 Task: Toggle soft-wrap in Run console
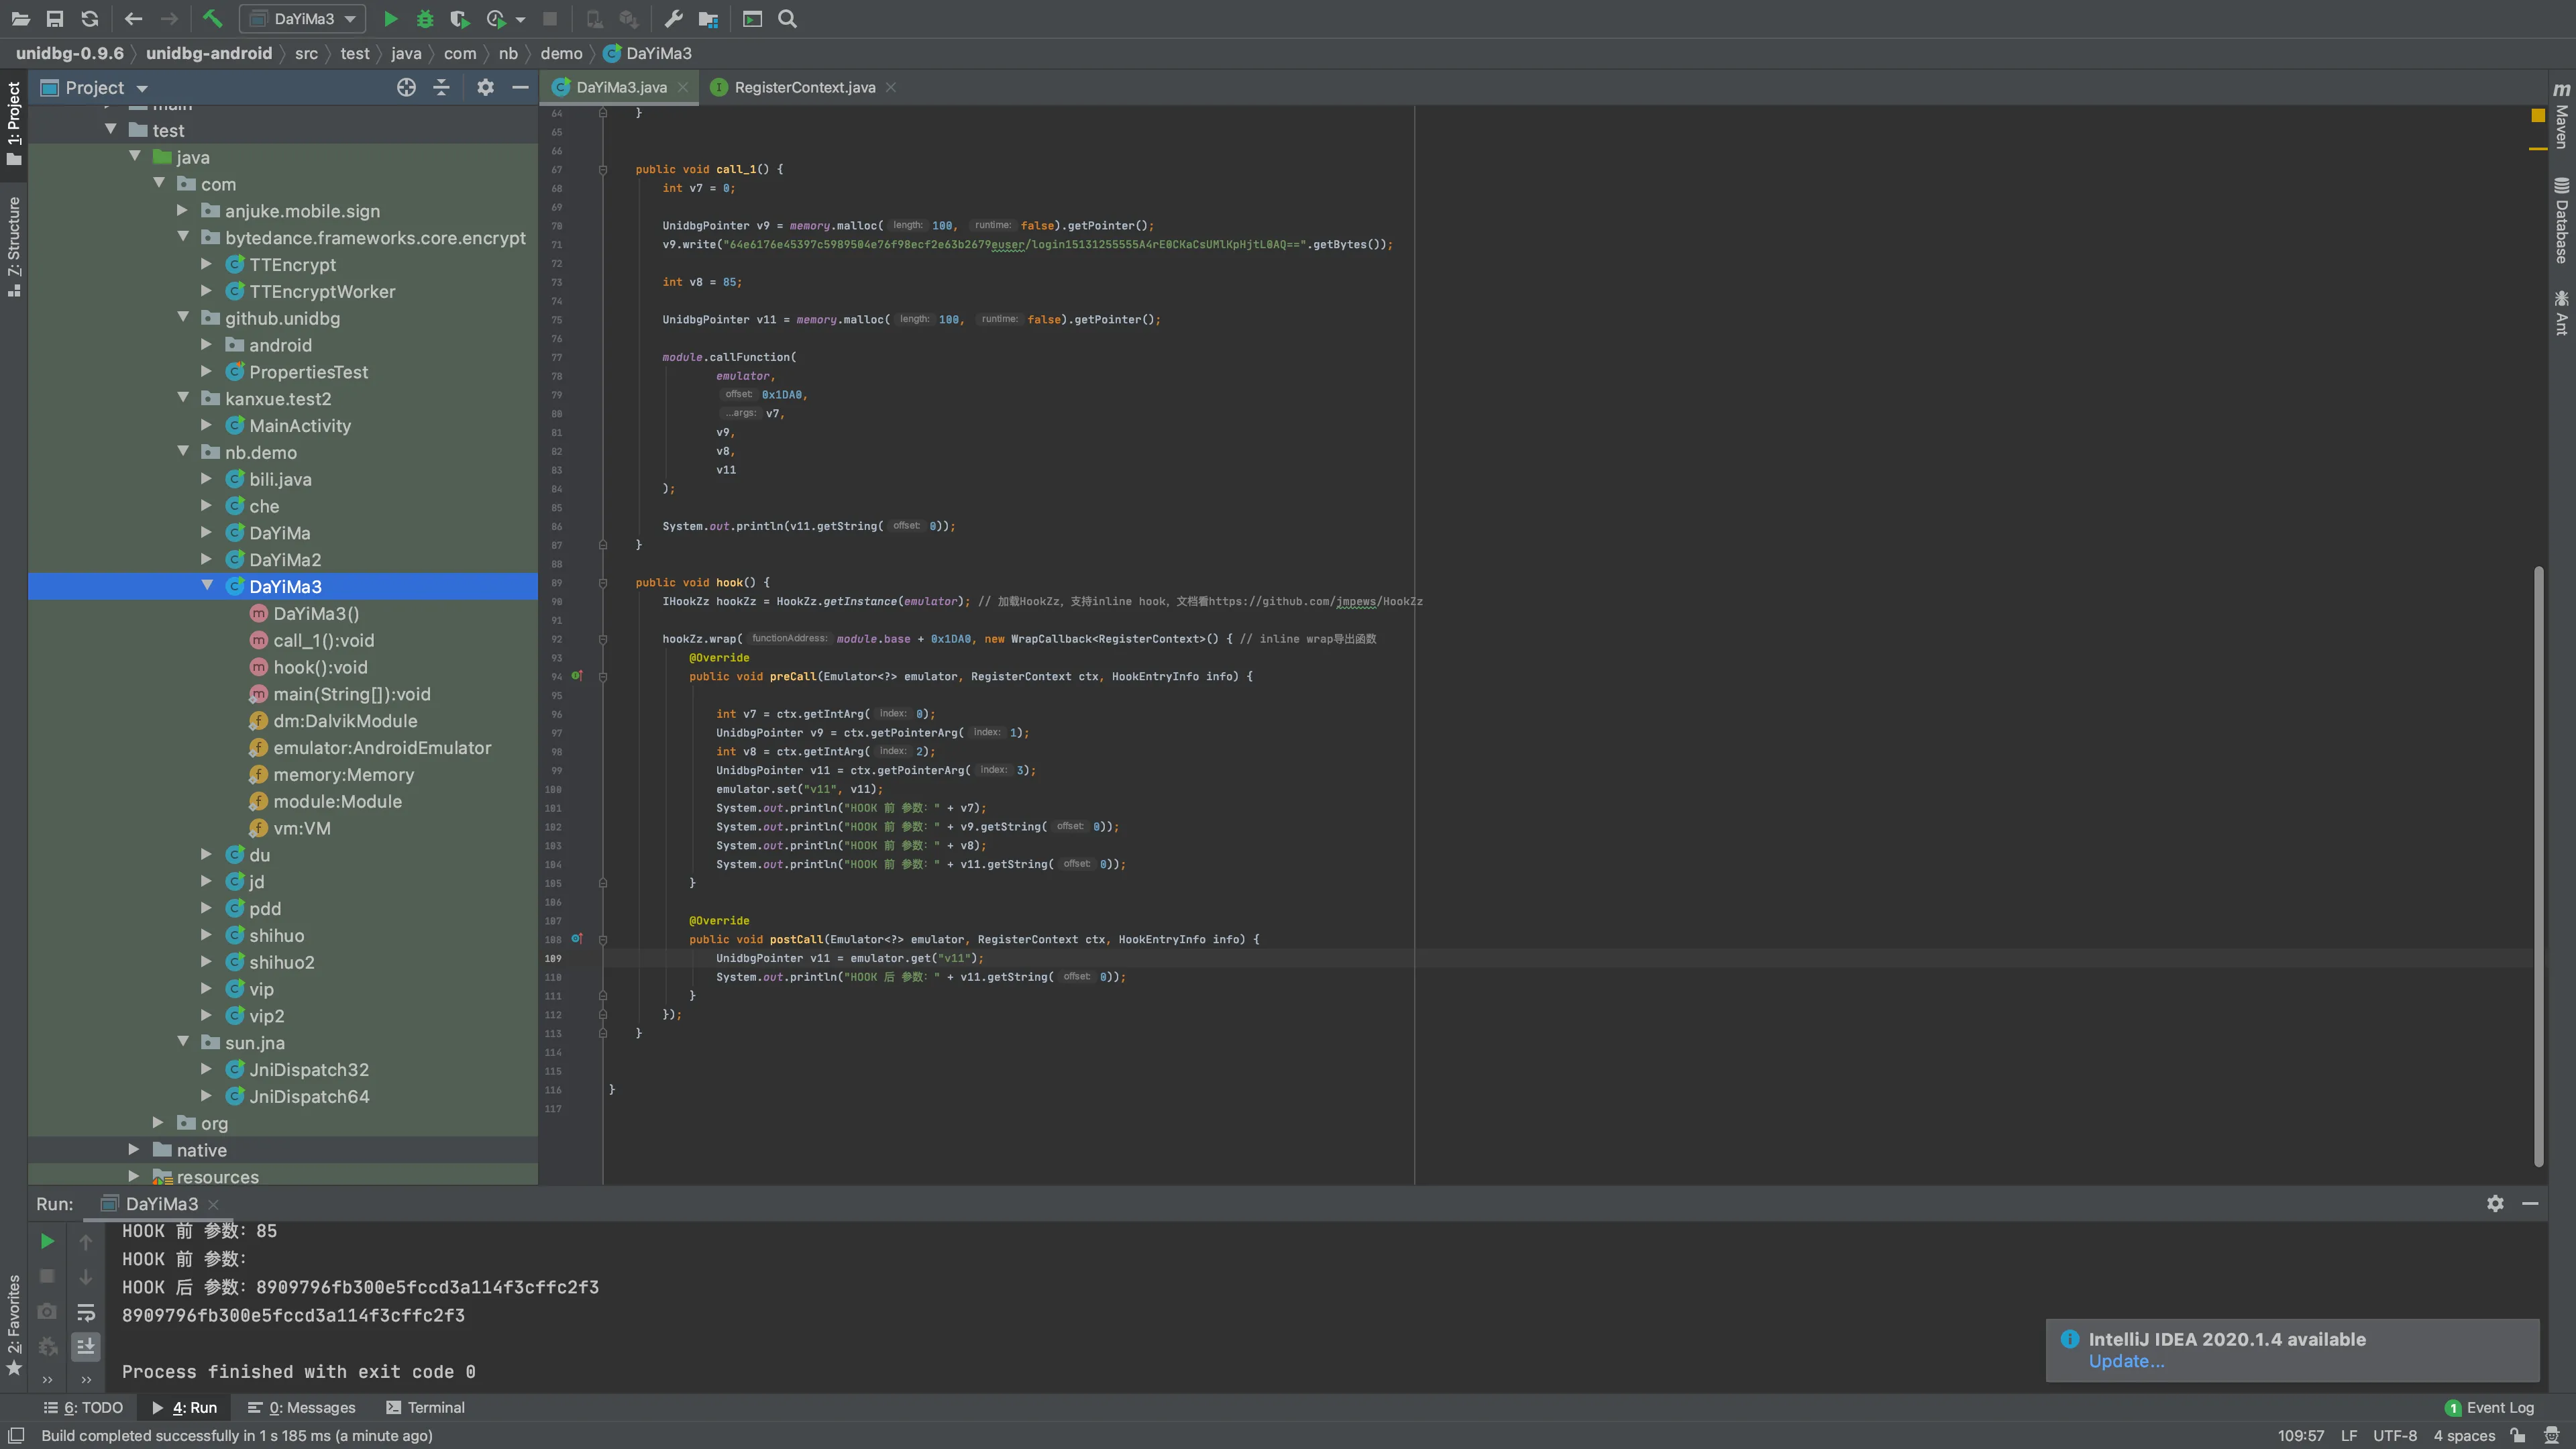(x=86, y=1312)
